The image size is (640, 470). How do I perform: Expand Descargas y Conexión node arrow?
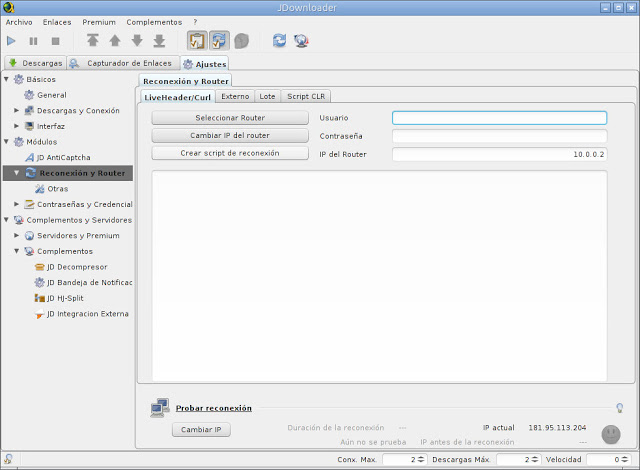[x=17, y=110]
